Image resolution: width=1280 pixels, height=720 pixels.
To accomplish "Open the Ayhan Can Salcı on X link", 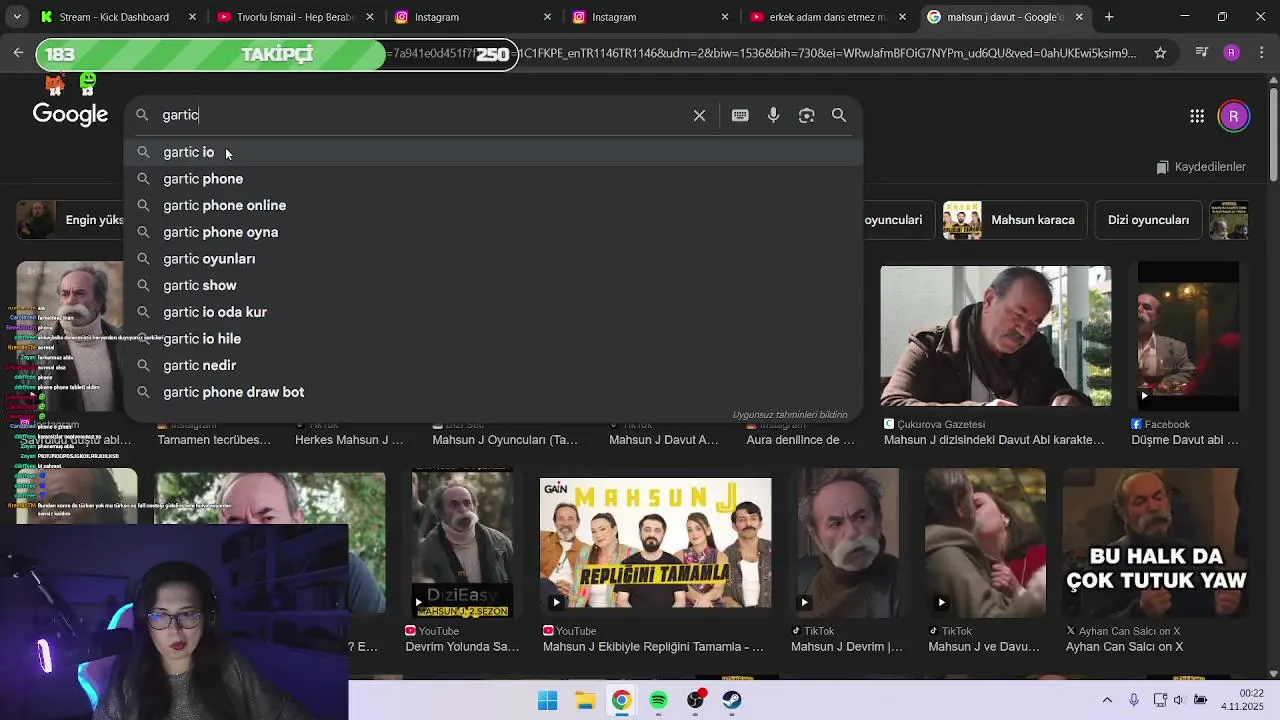I will click(1124, 647).
